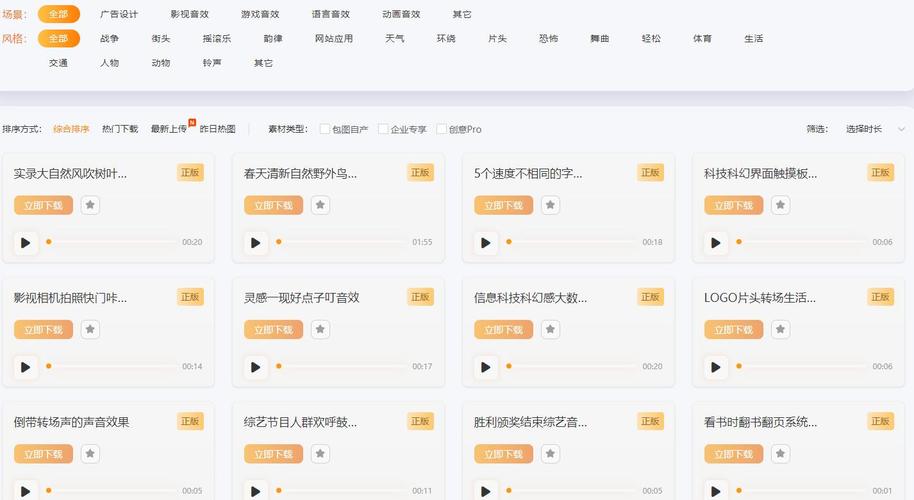Select the 影视音效 scene filter

point(189,14)
